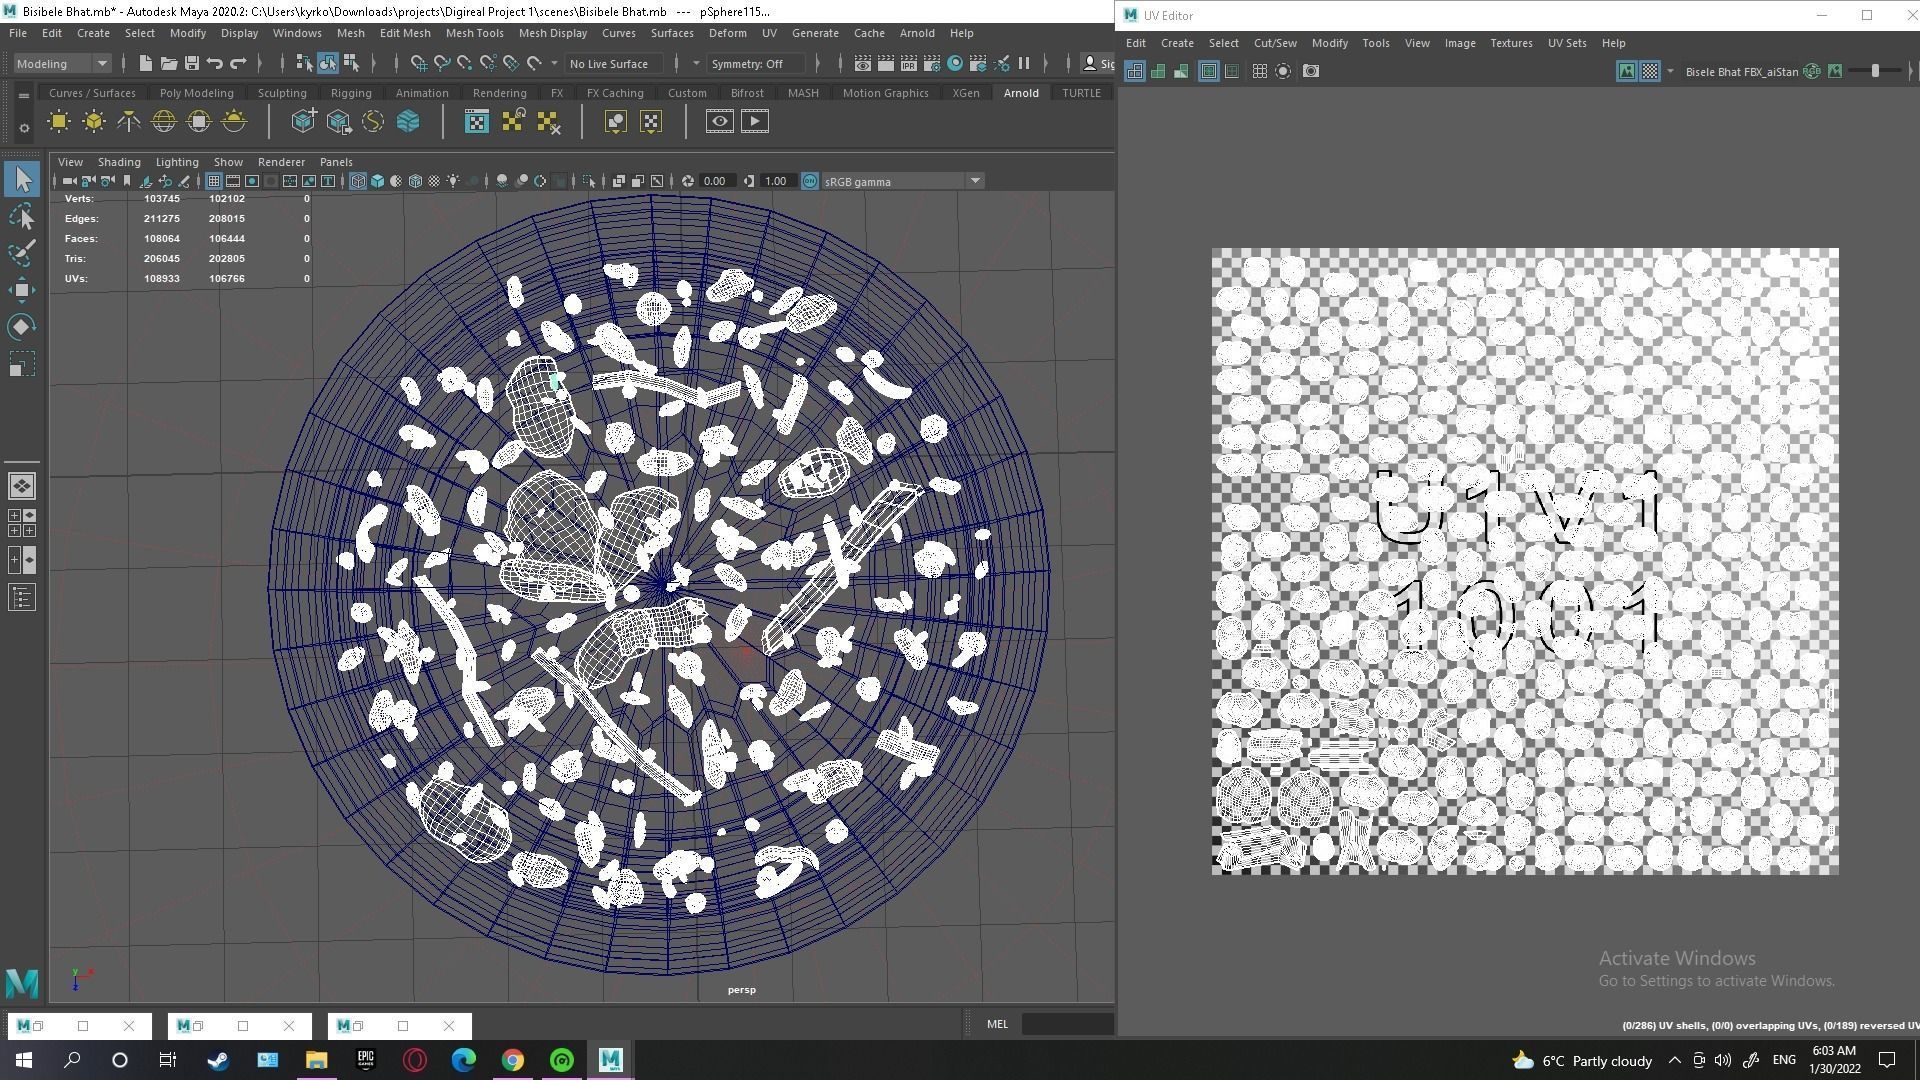Open the Symmetry Off dropdown
The image size is (1920, 1080).
coord(755,63)
